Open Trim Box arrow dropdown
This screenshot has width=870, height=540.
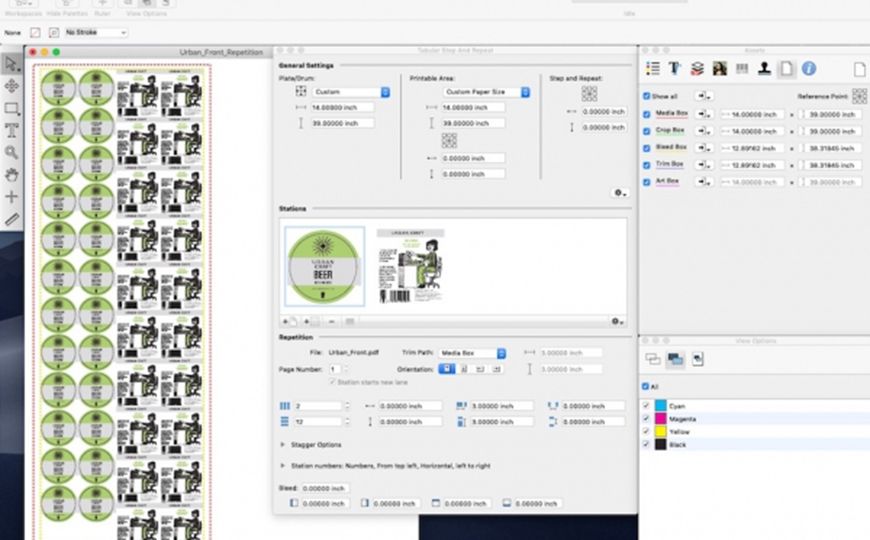[704, 165]
